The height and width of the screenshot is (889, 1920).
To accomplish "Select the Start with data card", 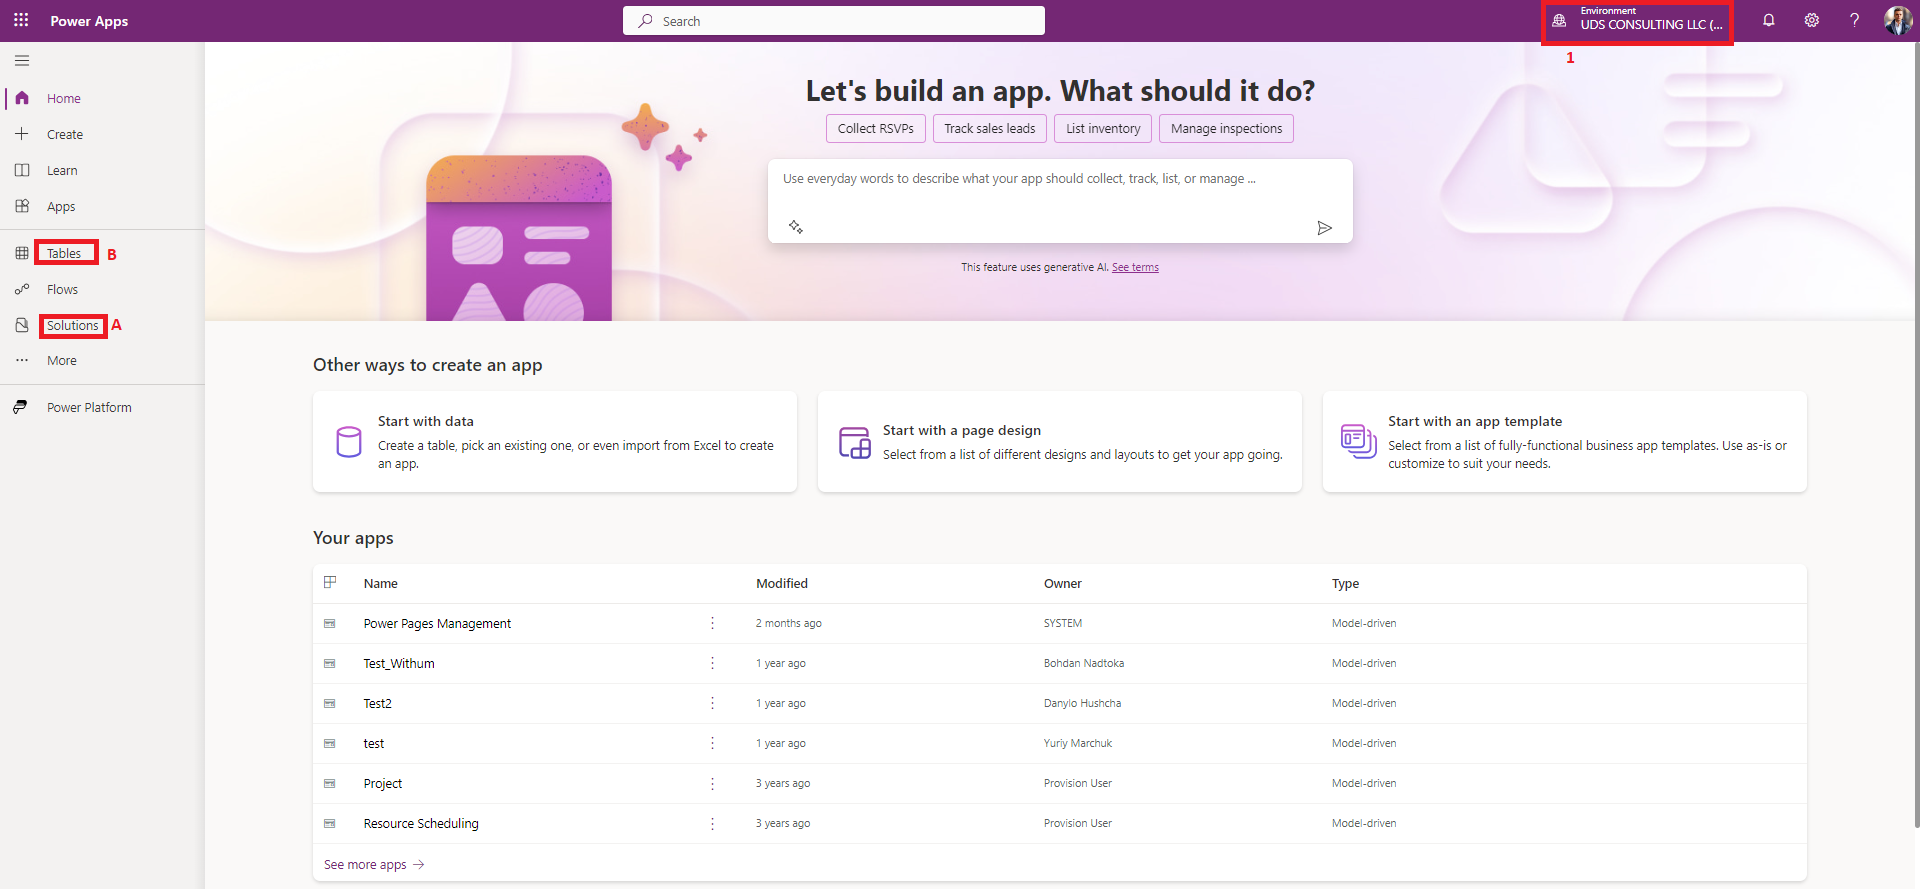I will tap(555, 441).
